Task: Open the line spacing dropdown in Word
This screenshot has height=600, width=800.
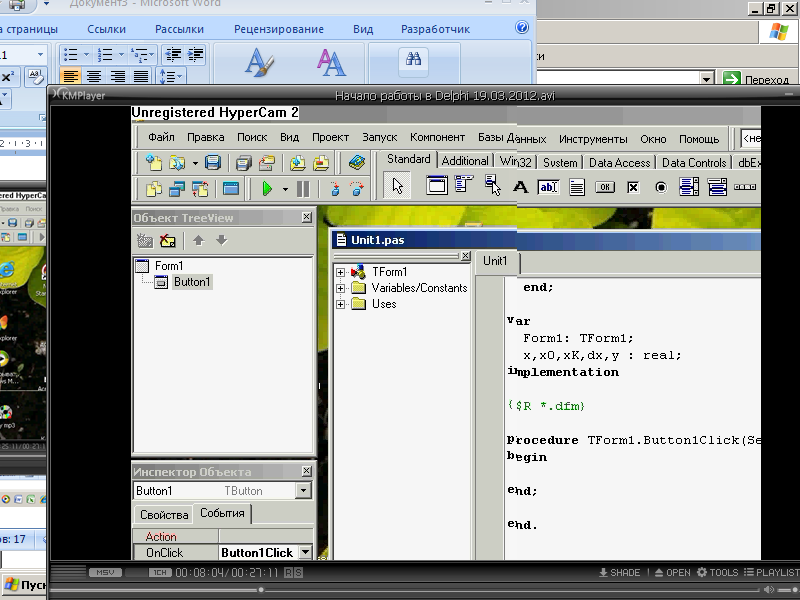Action: pos(179,77)
